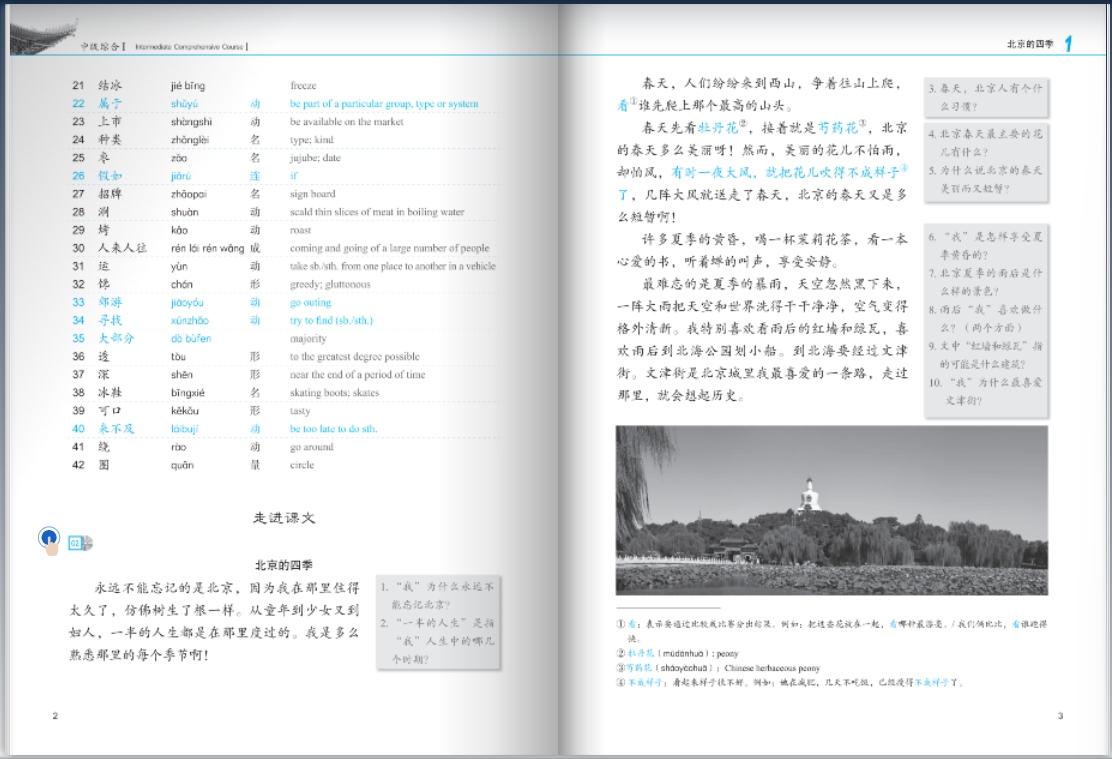
Task: Click the Beihai white pagoda photo
Action: click(x=831, y=510)
